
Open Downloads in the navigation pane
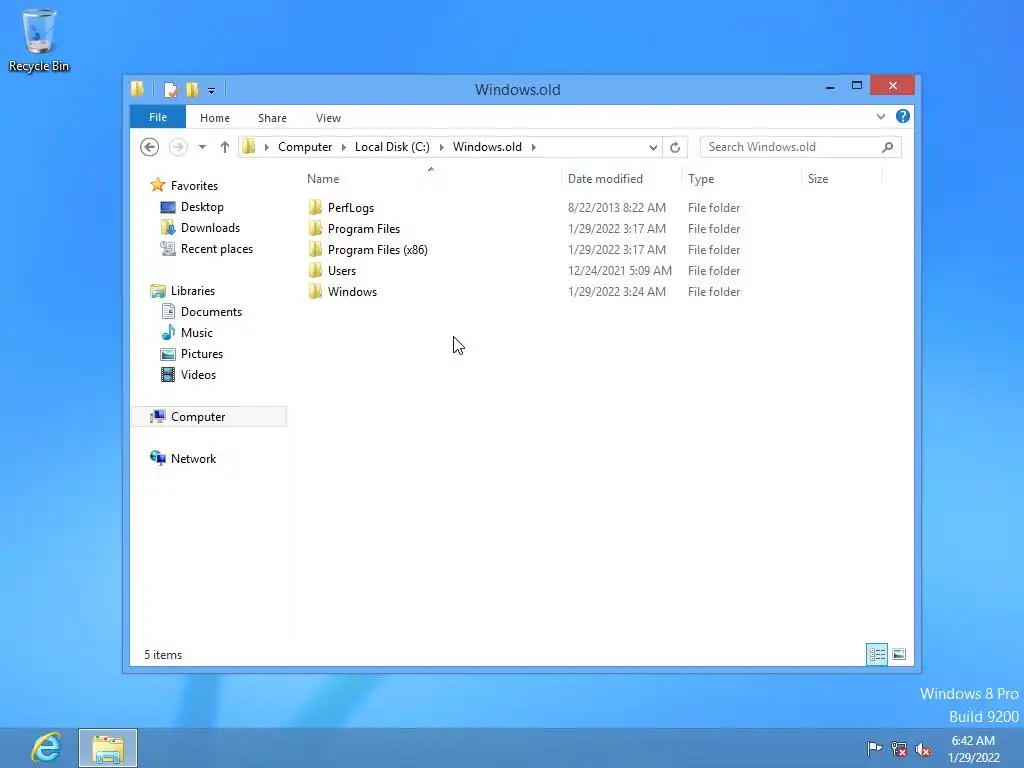210,227
